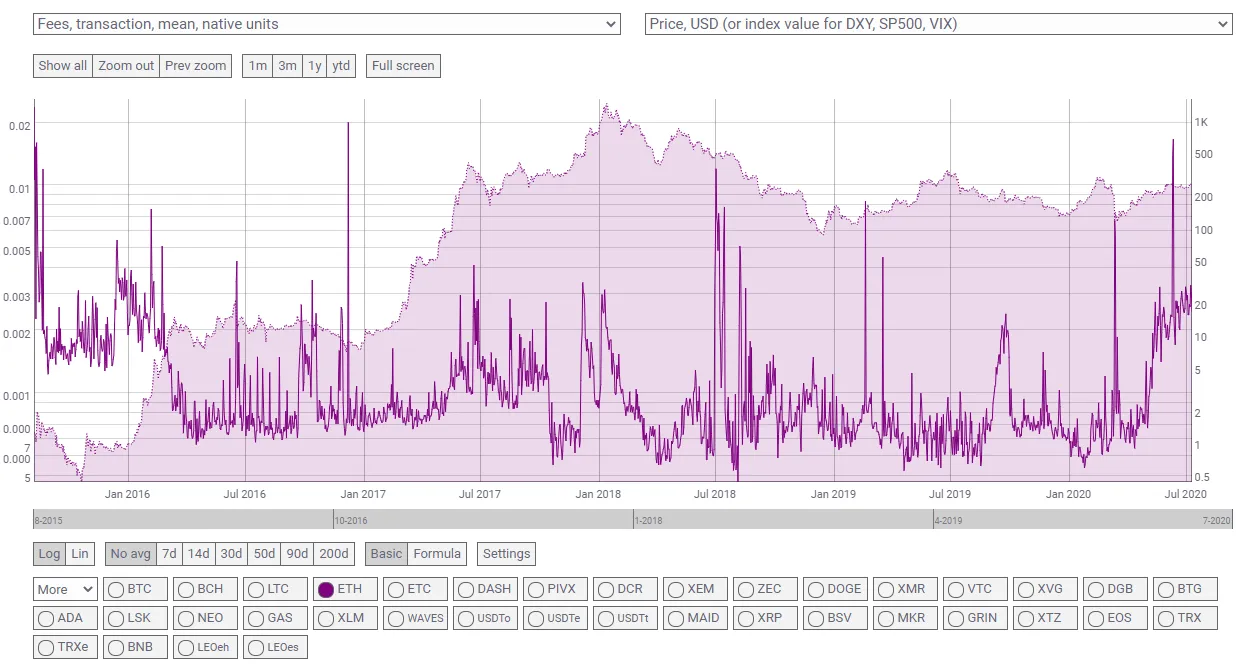The image size is (1244, 672).
Task: Open the right metric dropdown (Price, USD)
Action: pyautogui.click(x=939, y=23)
